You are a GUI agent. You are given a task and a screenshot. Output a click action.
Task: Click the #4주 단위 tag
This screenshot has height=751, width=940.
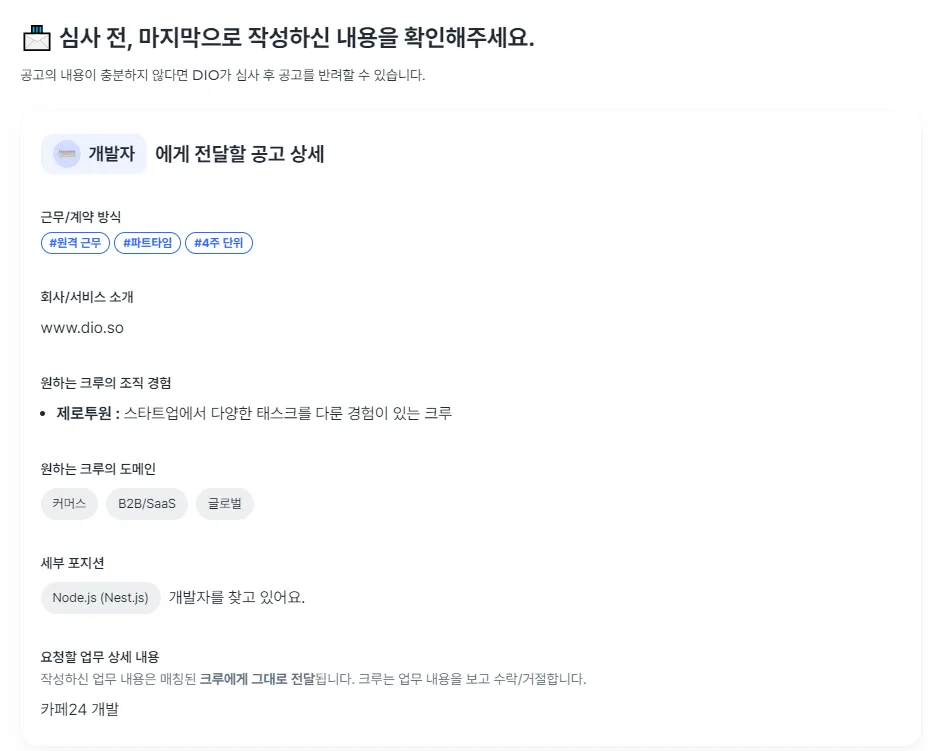[x=219, y=243]
